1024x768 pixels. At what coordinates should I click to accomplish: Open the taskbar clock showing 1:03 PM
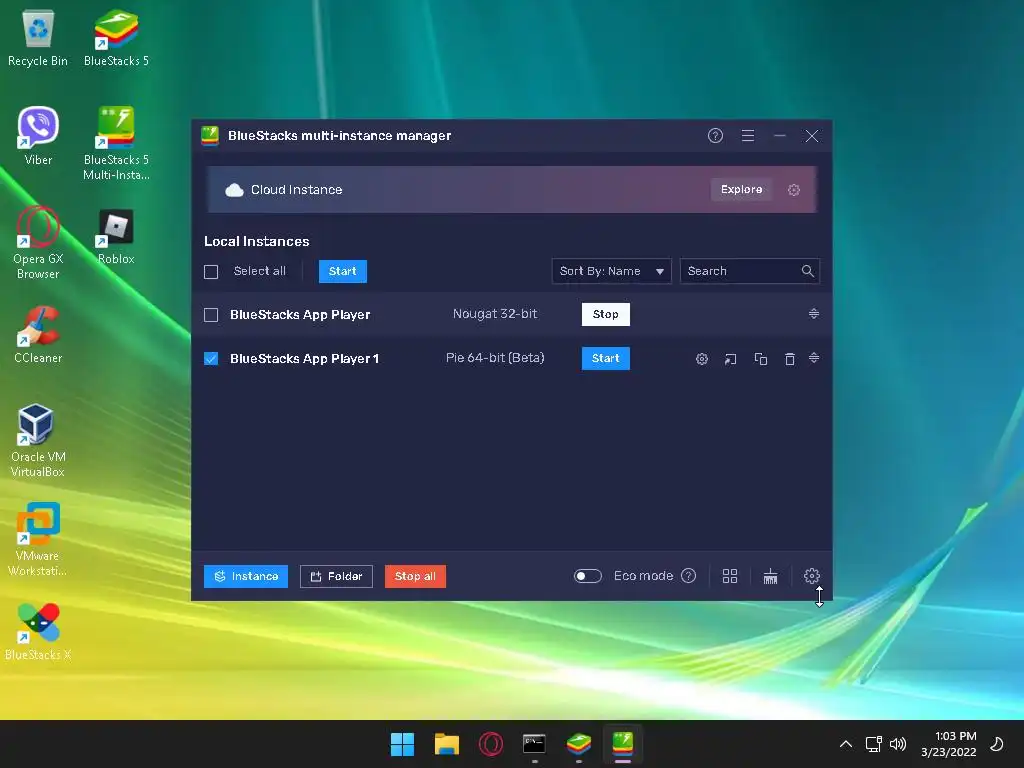point(949,744)
